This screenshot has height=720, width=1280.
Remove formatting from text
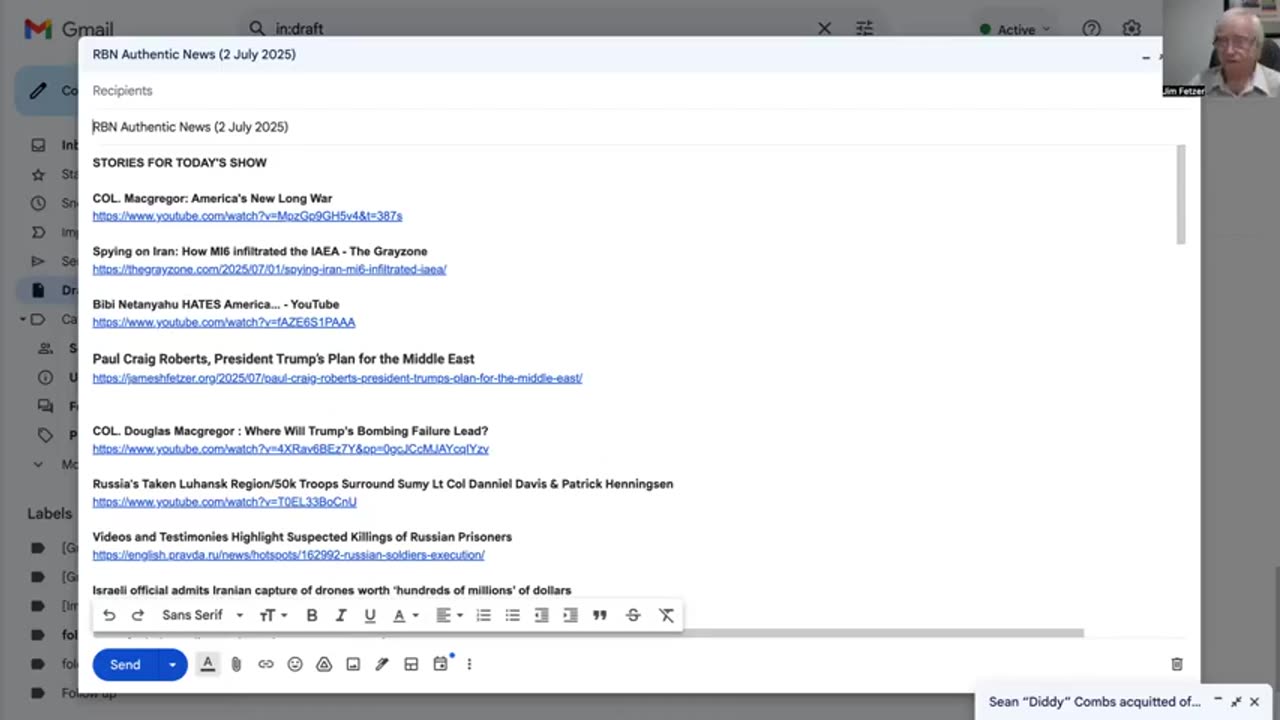click(666, 615)
